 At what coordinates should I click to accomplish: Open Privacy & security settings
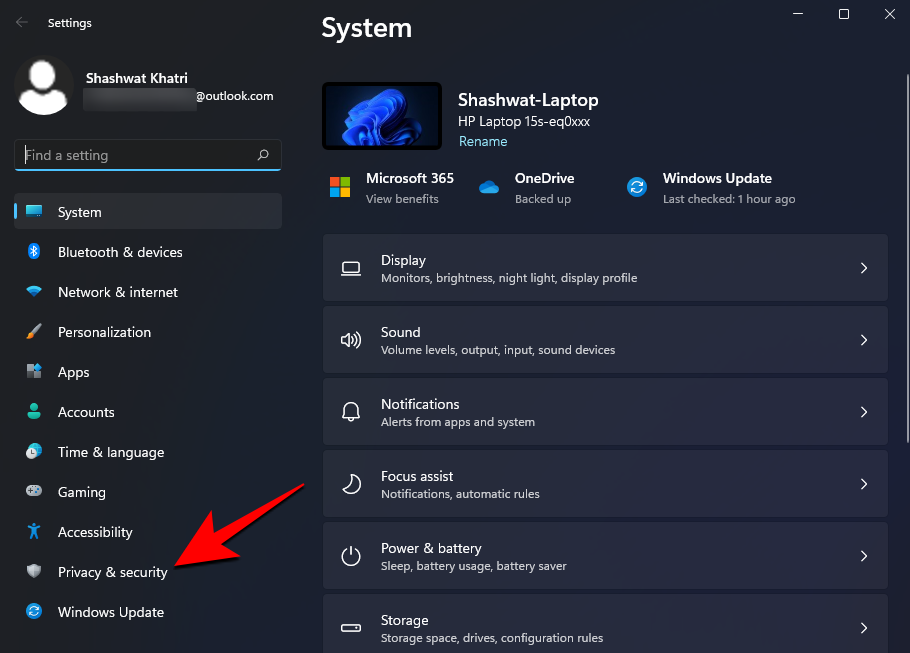[x=112, y=572]
